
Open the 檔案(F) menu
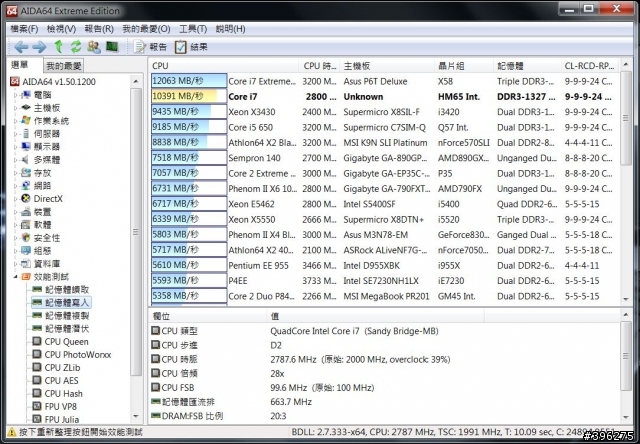[24, 29]
